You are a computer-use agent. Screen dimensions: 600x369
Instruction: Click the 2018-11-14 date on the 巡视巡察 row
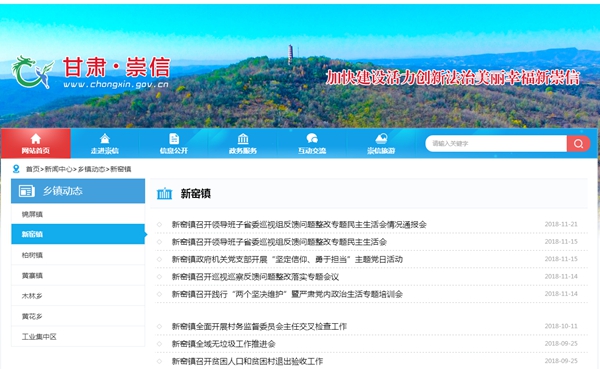[x=561, y=276]
